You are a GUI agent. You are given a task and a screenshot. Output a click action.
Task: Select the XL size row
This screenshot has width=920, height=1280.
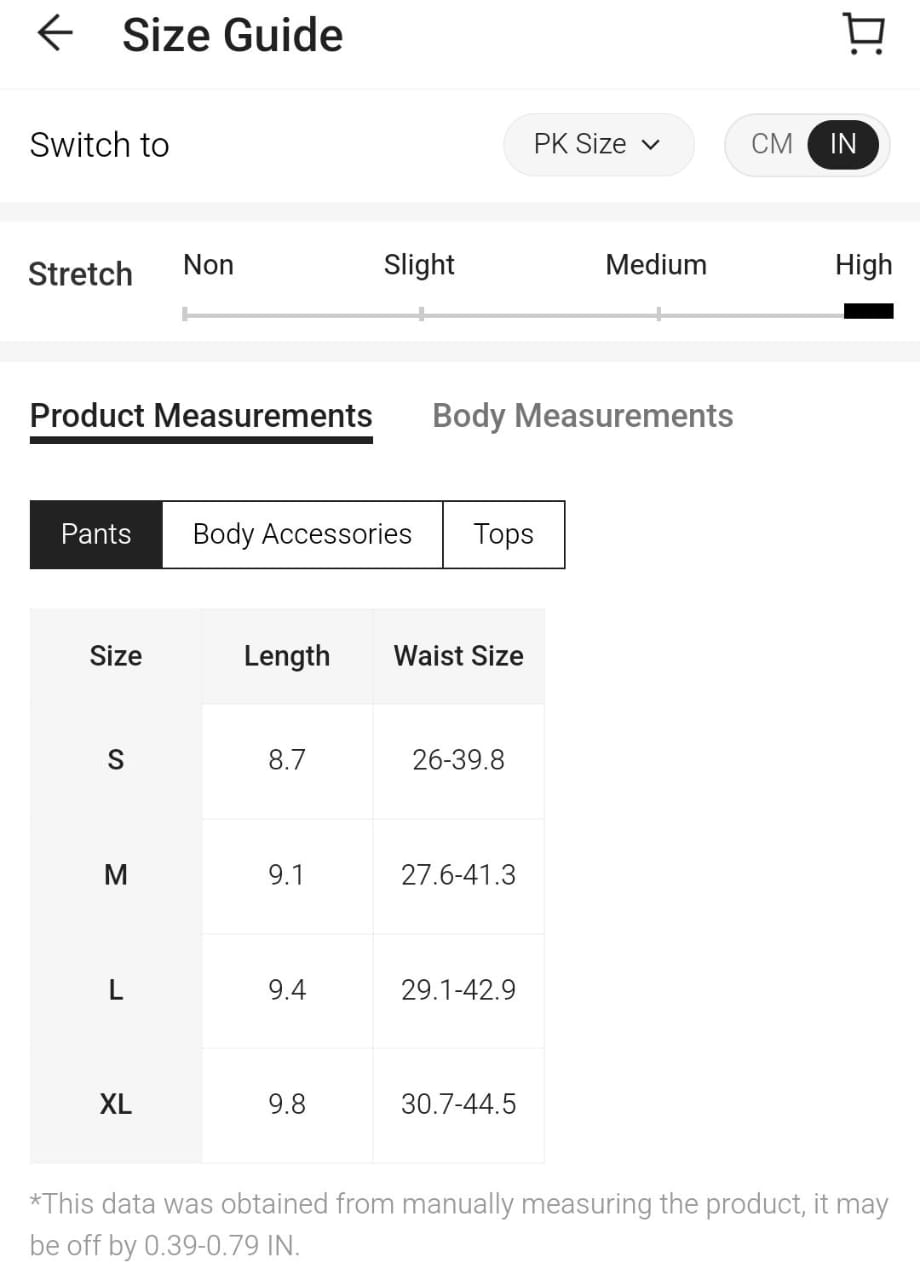(116, 1104)
